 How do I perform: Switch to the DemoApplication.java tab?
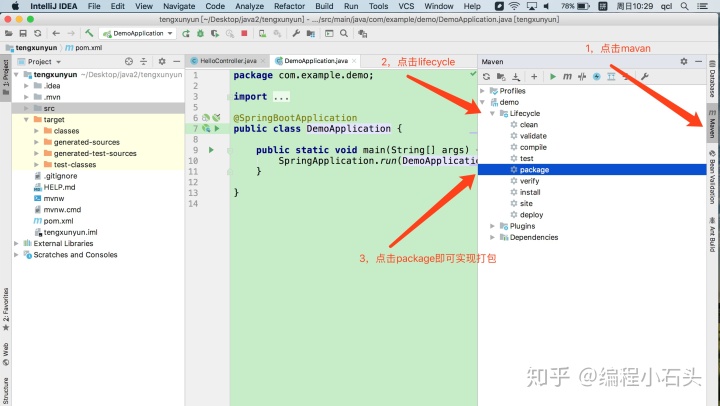(316, 61)
